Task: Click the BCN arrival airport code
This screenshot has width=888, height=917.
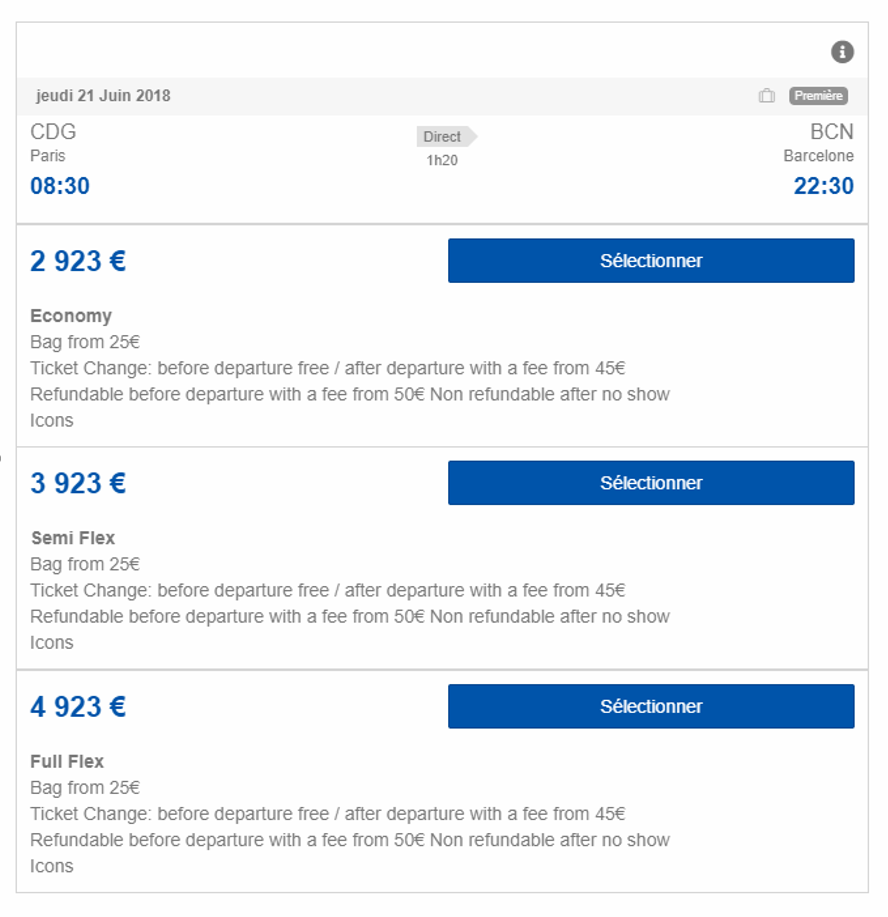Action: tap(832, 132)
